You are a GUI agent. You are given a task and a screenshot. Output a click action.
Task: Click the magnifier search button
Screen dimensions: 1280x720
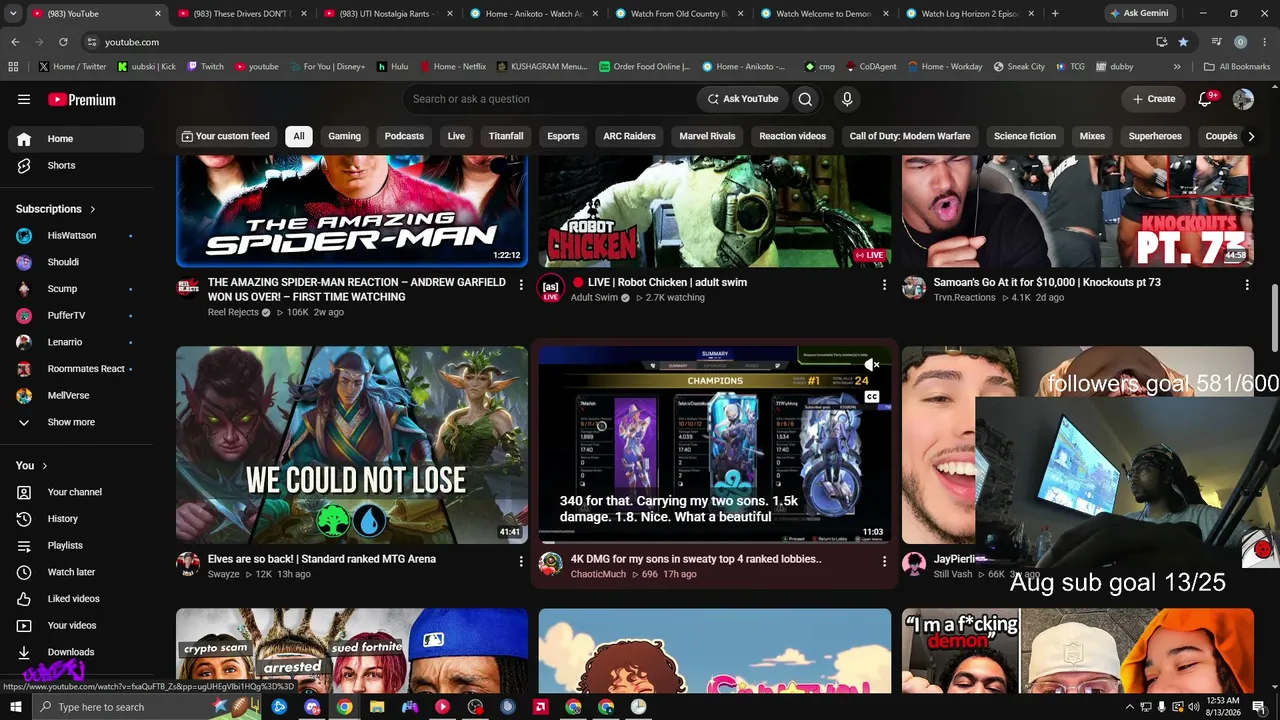(x=805, y=99)
